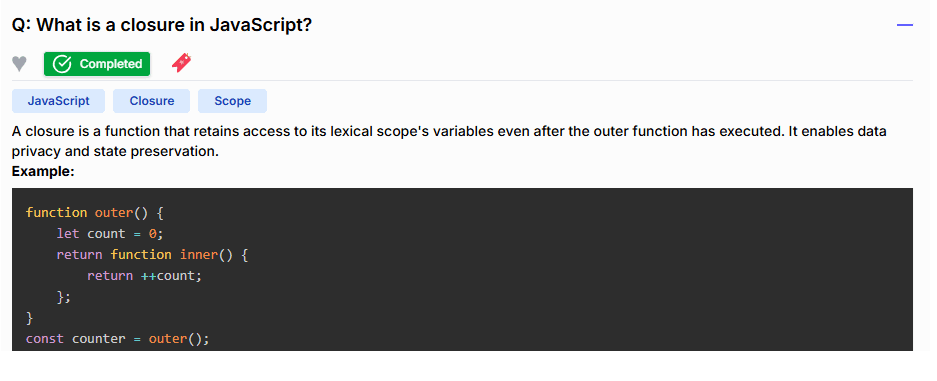Click the orange 0 literal in code
Viewport: 937px width, 381px height.
click(x=152, y=233)
